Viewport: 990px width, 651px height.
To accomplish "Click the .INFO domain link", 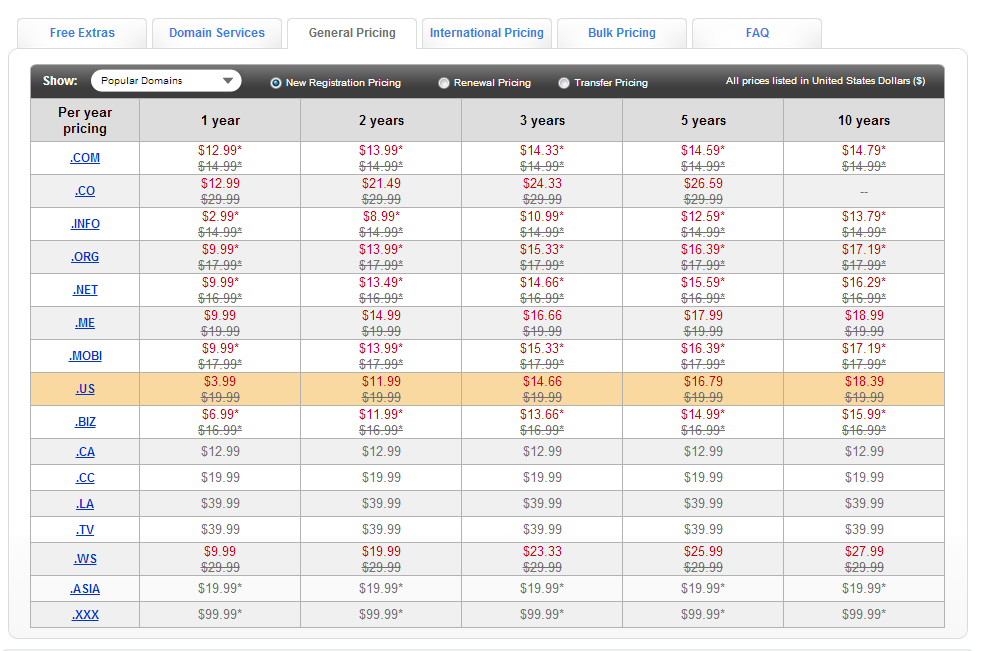I will 85,224.
